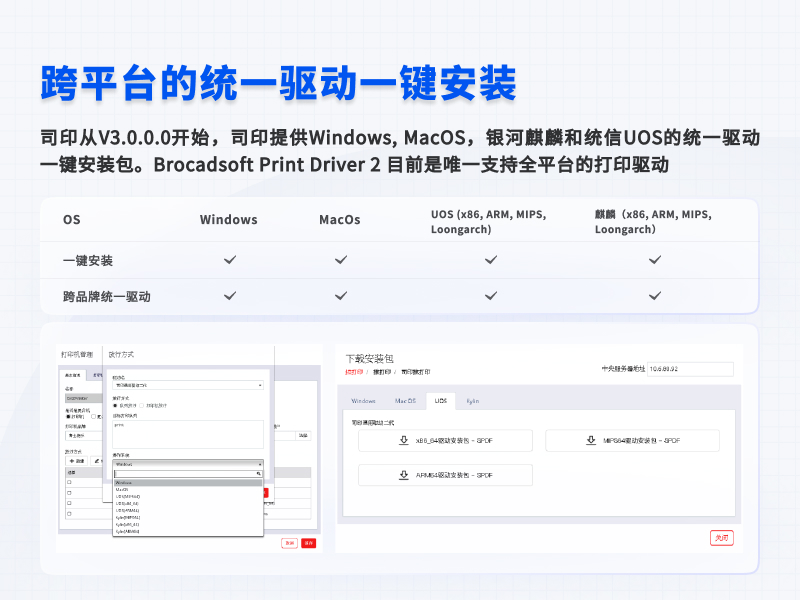Select the UOS tab in download dialog
Screen dimensions: 800x600
point(441,401)
